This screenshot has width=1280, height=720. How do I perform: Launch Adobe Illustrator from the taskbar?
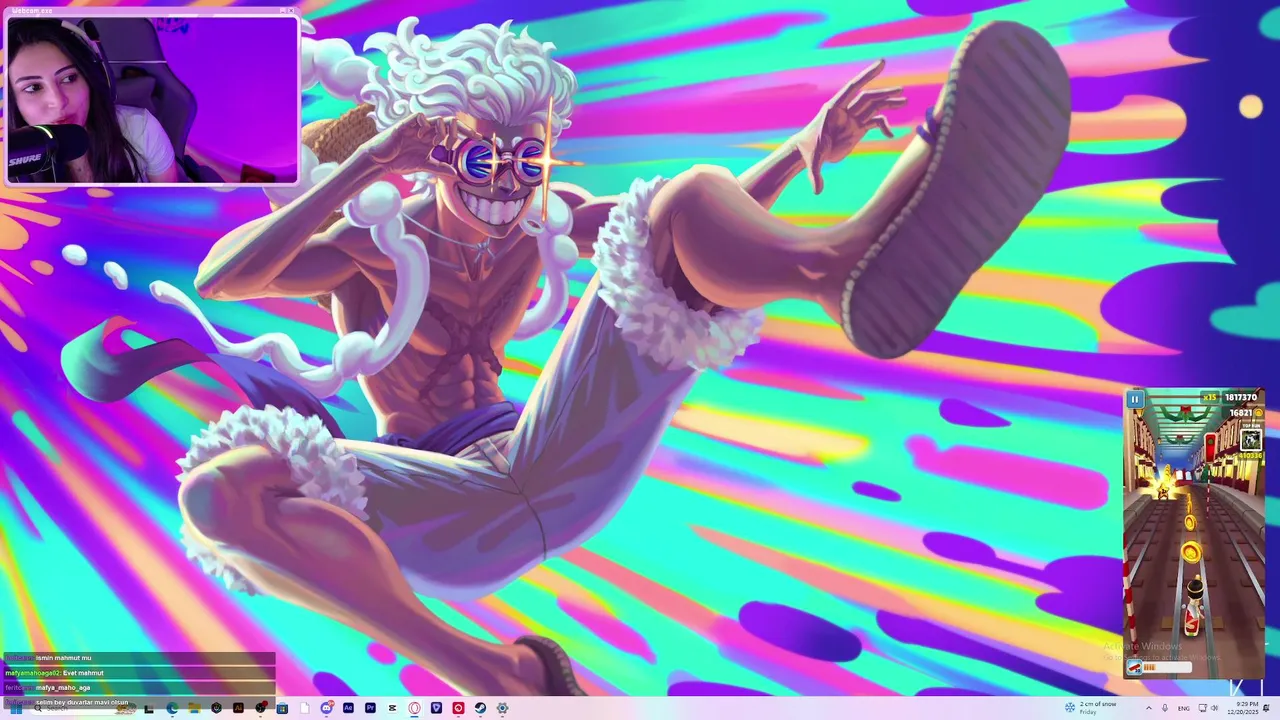click(x=238, y=708)
